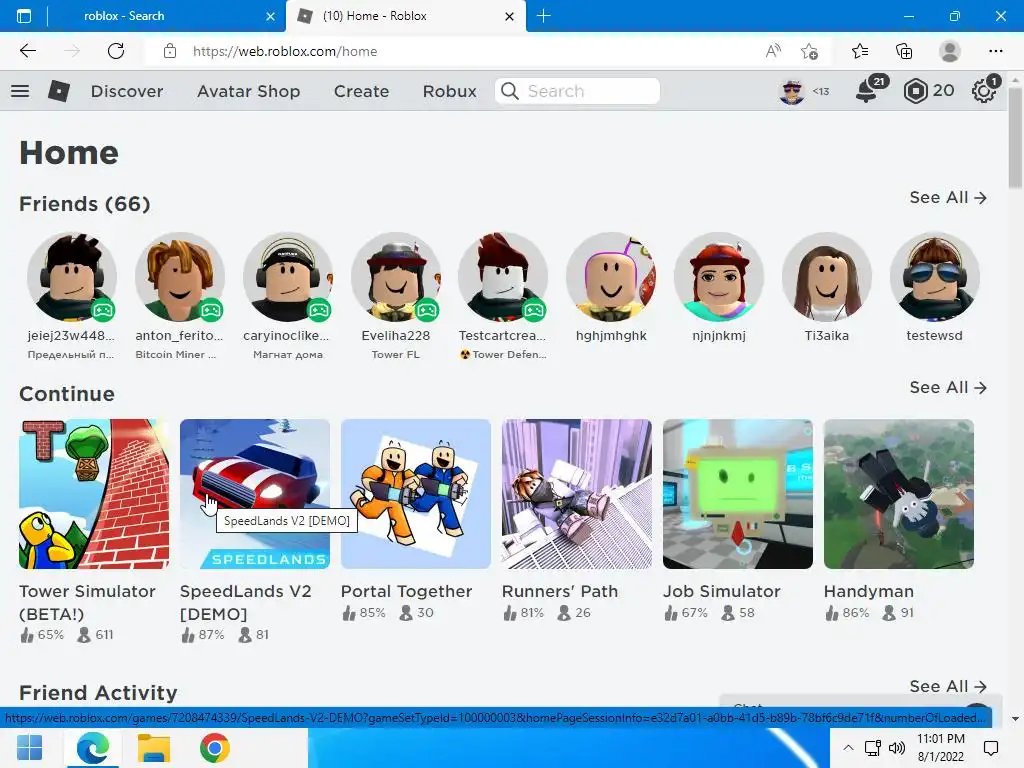Click the page vertical scrollbar
The width and height of the screenshot is (1024, 768).
[x=1016, y=137]
